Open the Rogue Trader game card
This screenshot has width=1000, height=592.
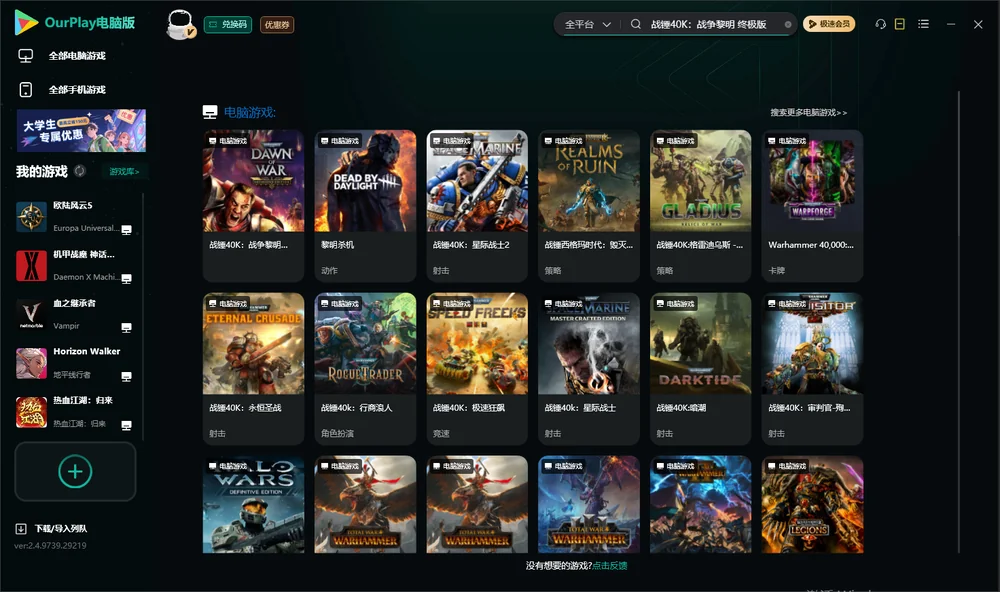click(365, 369)
